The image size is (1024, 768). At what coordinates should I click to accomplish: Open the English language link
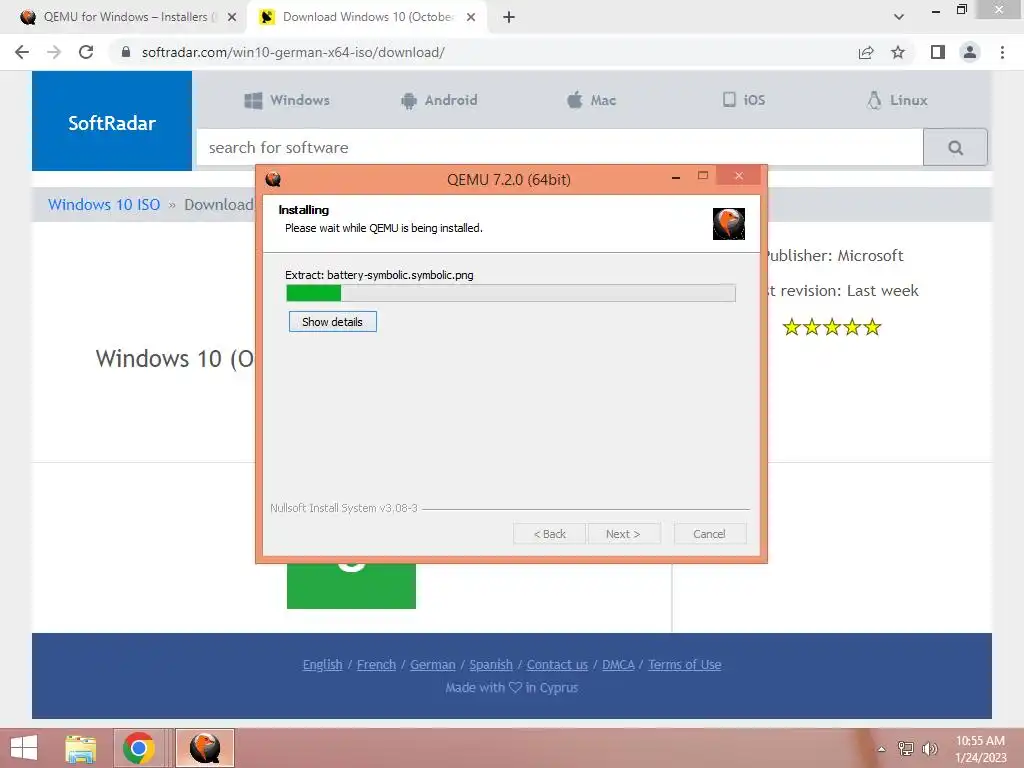click(323, 664)
